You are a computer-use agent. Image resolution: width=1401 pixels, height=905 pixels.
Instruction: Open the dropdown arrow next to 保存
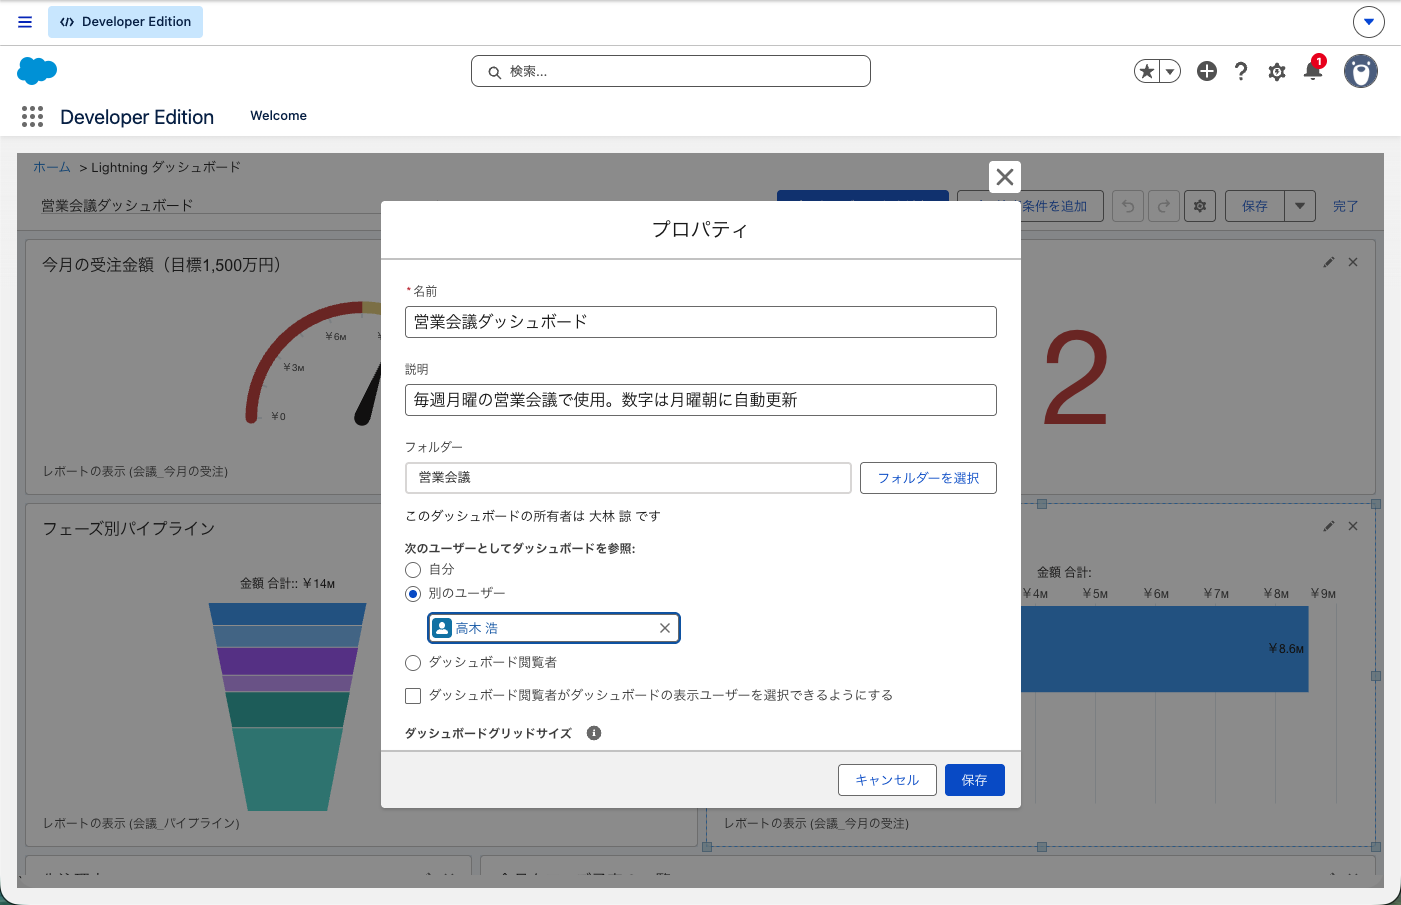pyautogui.click(x=1300, y=206)
